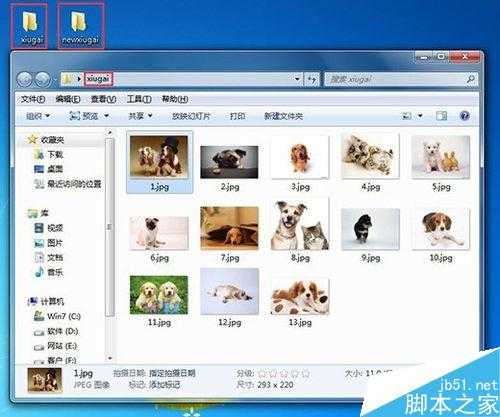This screenshot has width=500, height=417.
Task: Click navigation pane scroll up arrow
Action: [110, 133]
